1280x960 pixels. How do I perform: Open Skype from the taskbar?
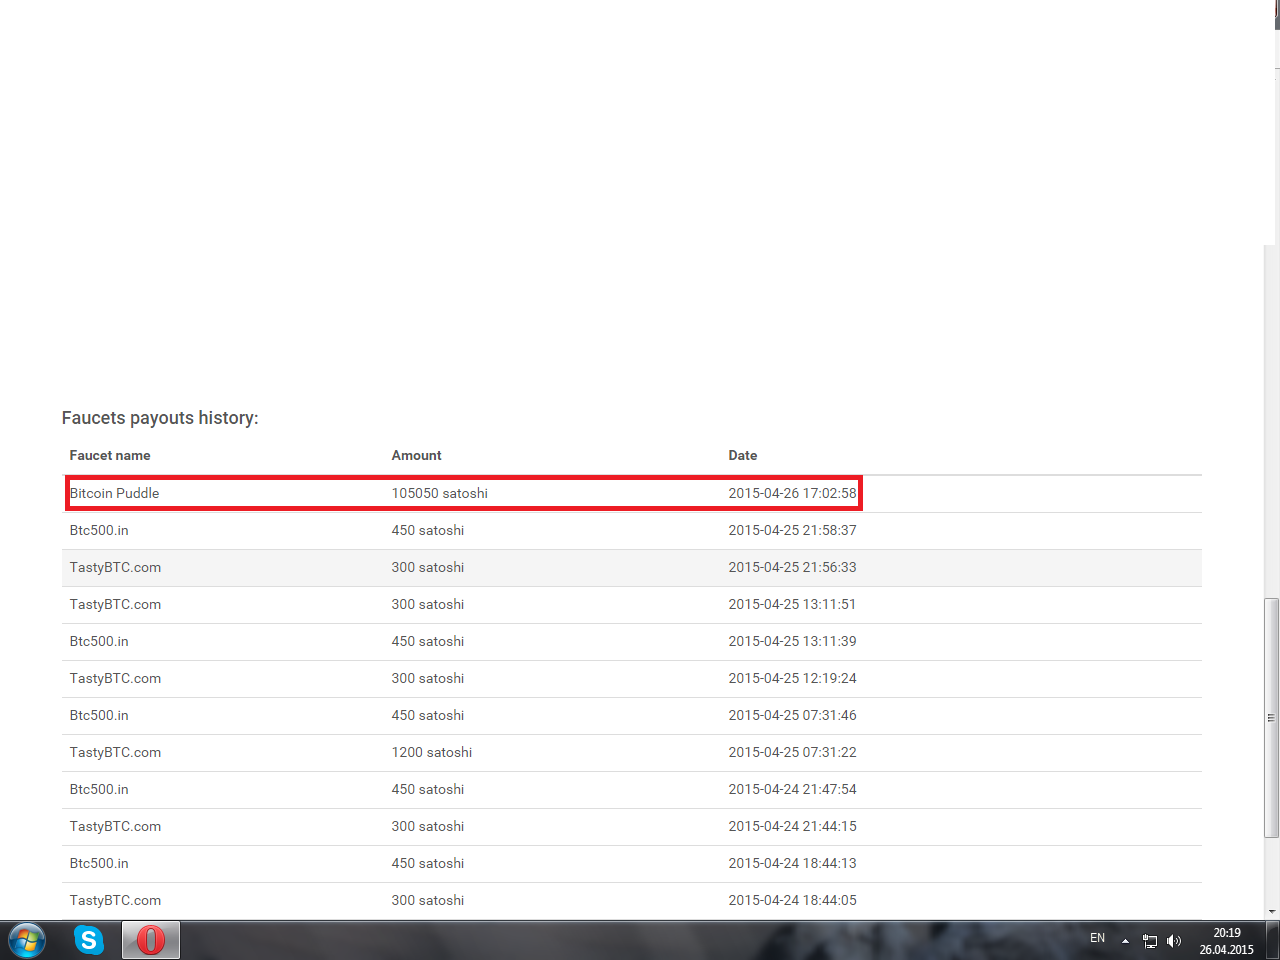[89, 940]
